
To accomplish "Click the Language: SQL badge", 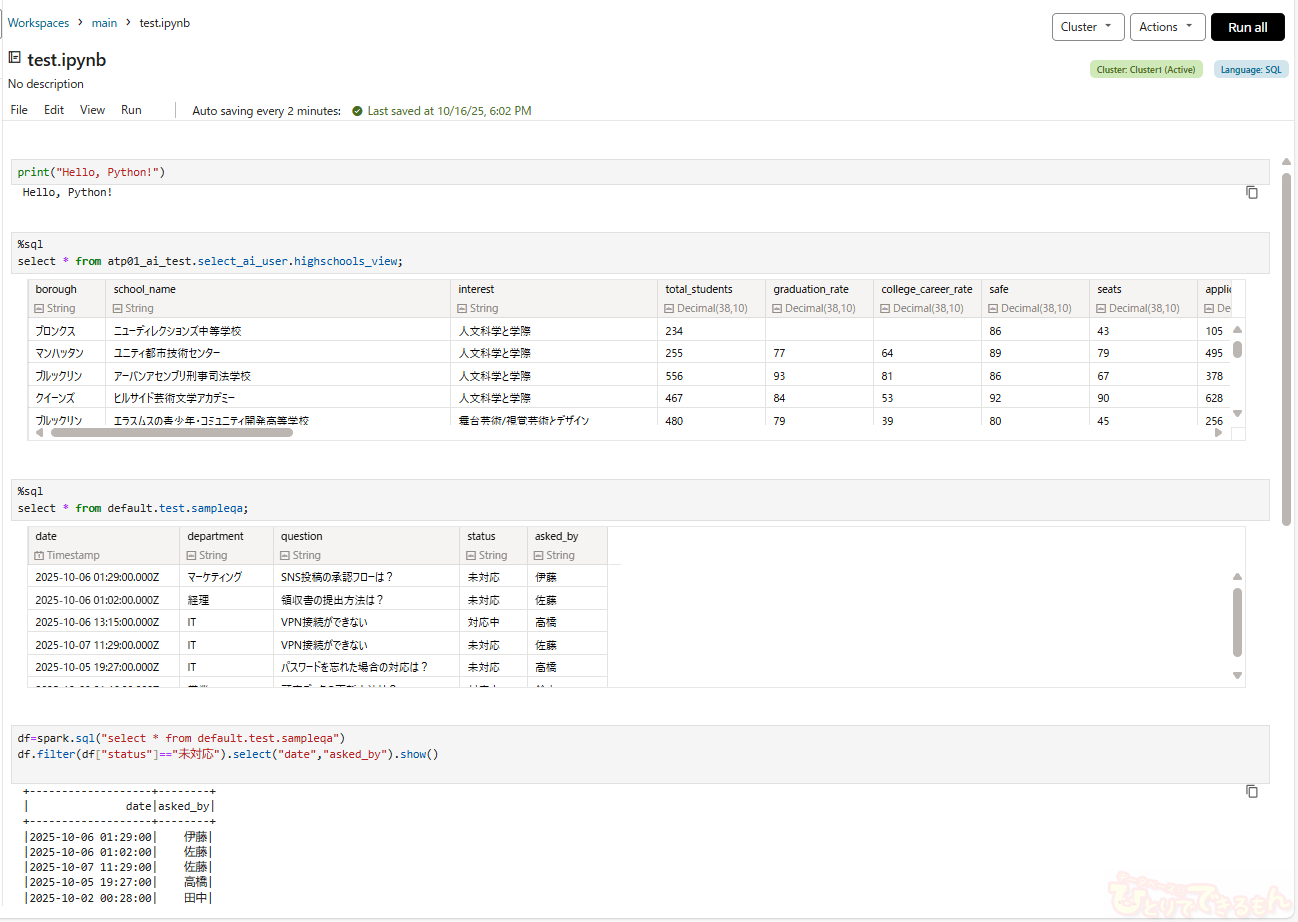I will click(x=1250, y=70).
